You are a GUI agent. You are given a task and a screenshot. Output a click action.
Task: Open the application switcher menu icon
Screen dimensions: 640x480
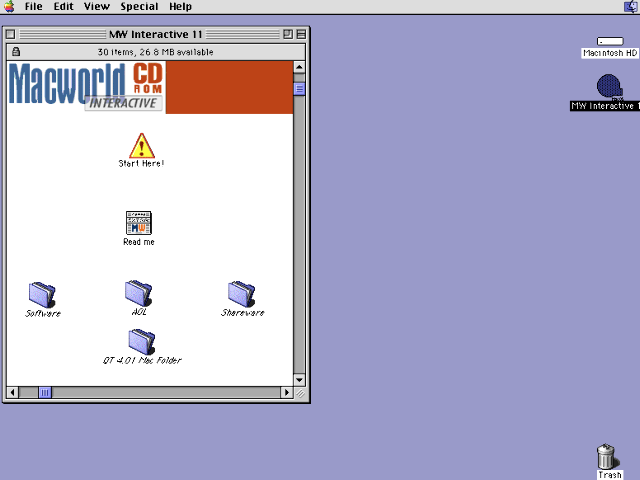click(x=631, y=7)
